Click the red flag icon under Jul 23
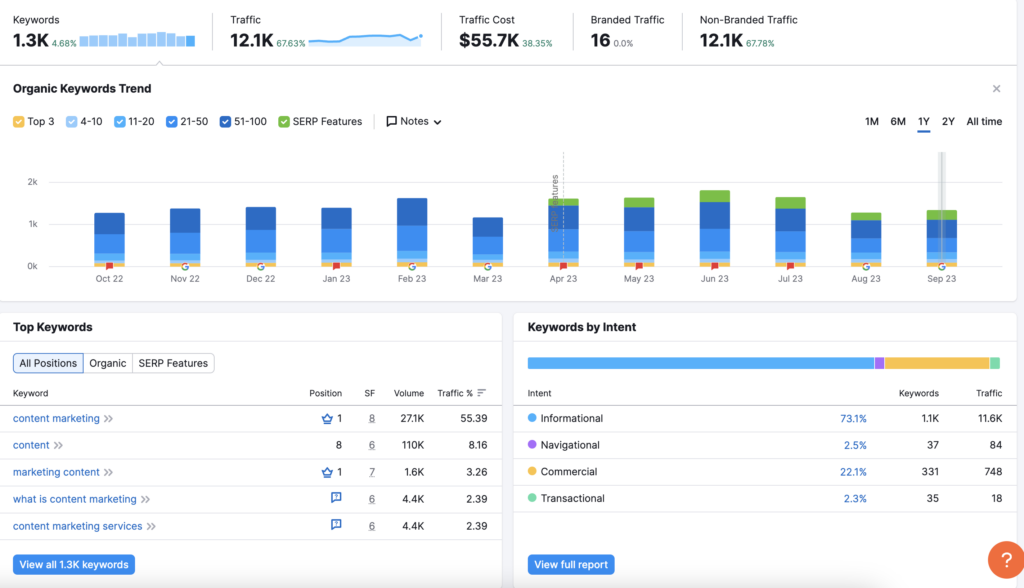 click(790, 266)
